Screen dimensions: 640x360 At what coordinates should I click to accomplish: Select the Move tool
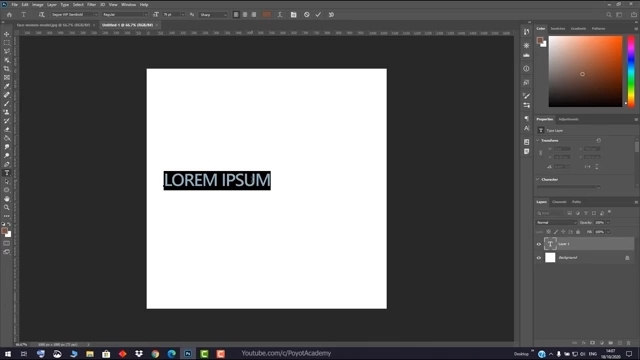(7, 34)
